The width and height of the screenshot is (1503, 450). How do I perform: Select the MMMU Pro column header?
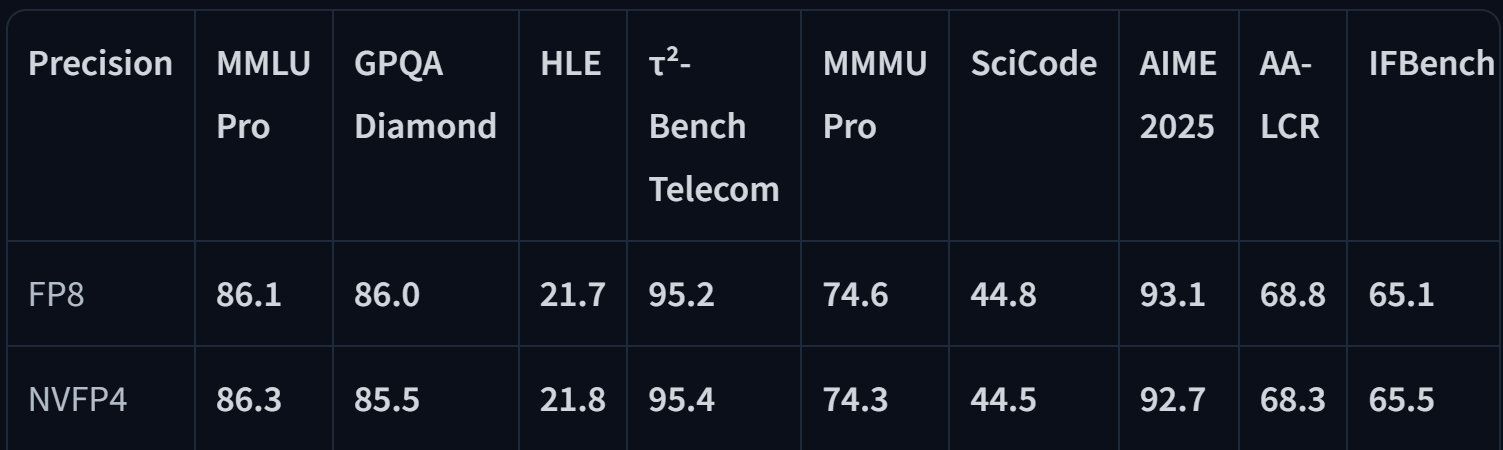pos(875,95)
